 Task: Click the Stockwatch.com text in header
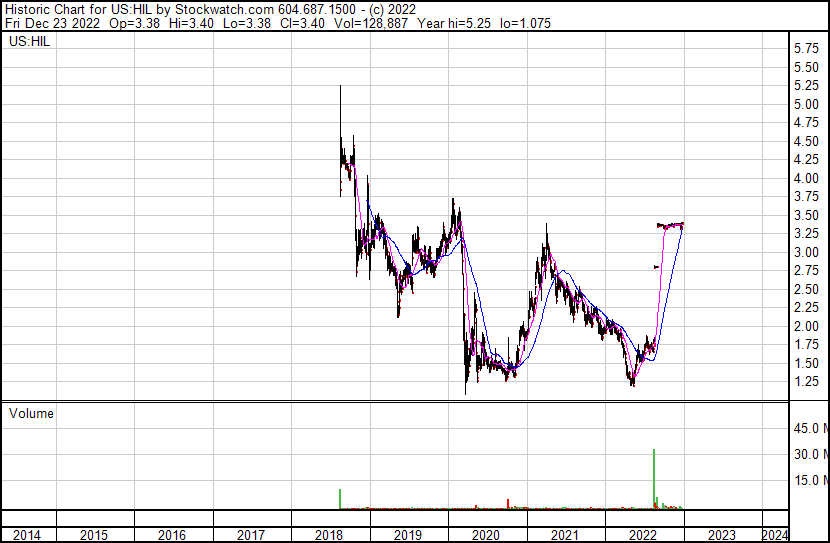click(x=224, y=9)
